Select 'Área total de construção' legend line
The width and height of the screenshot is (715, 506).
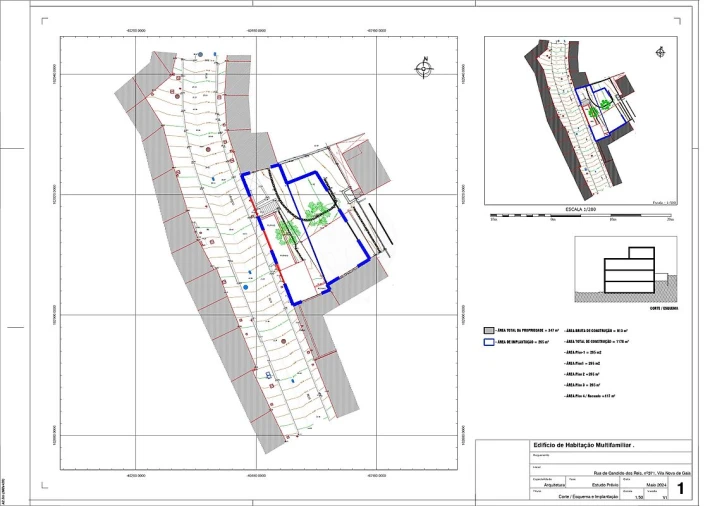point(596,342)
